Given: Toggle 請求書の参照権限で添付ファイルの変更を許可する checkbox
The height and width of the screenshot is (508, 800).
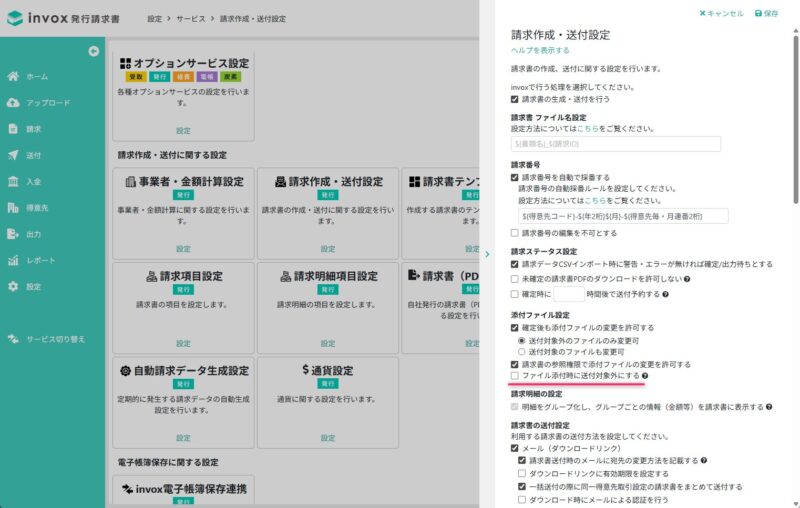Looking at the screenshot, I should click(x=514, y=365).
